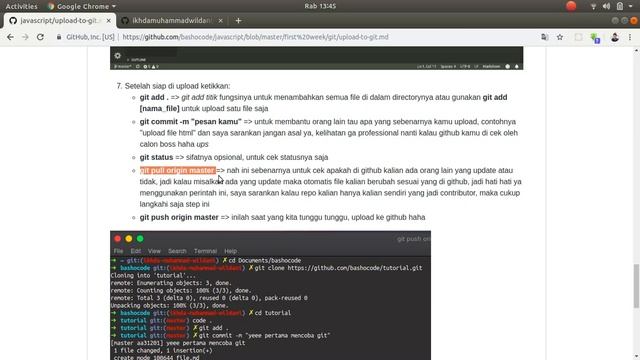Click the git commit -m "pesan kamu" text
Screen dimensions: 640x360
(x=191, y=122)
